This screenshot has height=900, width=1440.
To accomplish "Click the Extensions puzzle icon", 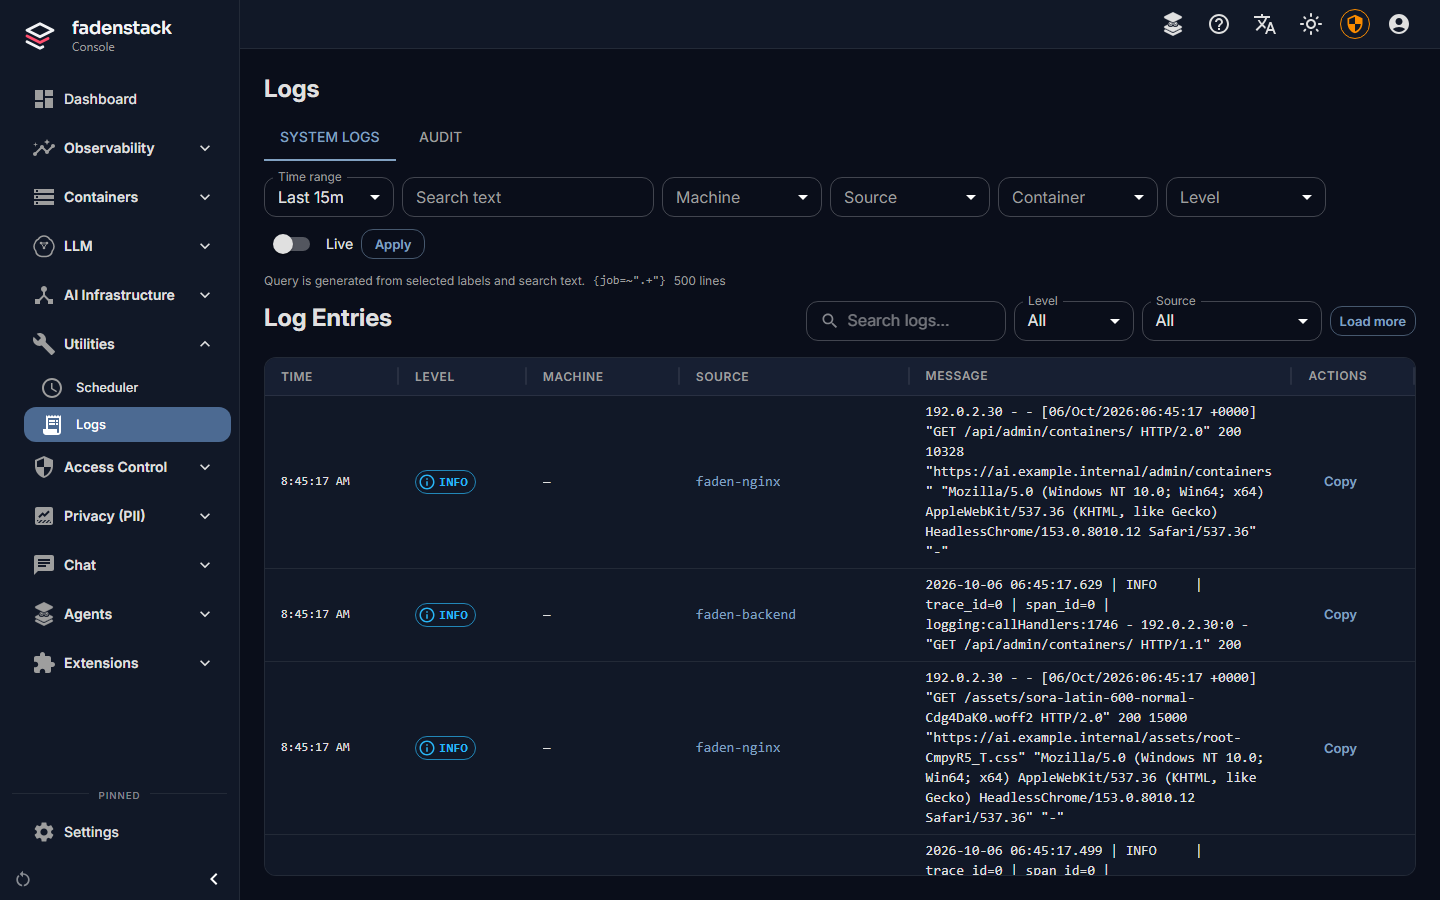I will [44, 663].
